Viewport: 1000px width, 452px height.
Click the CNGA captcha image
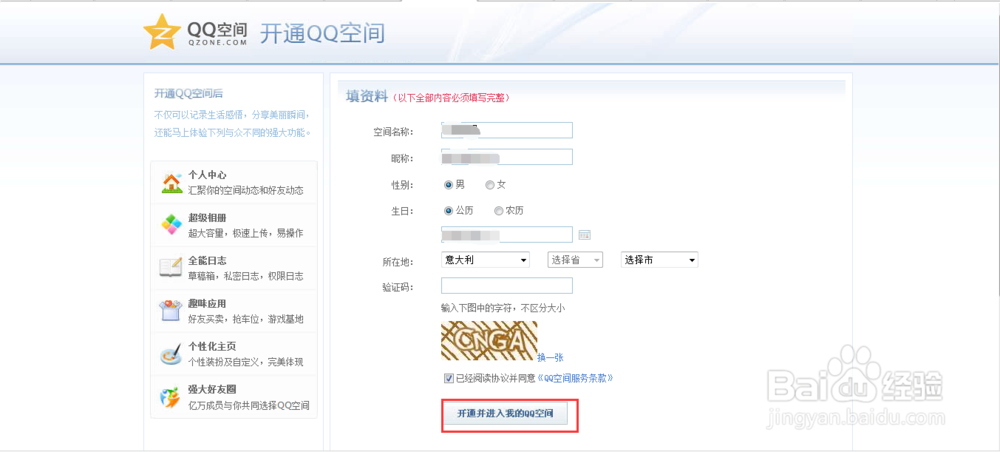click(x=489, y=340)
